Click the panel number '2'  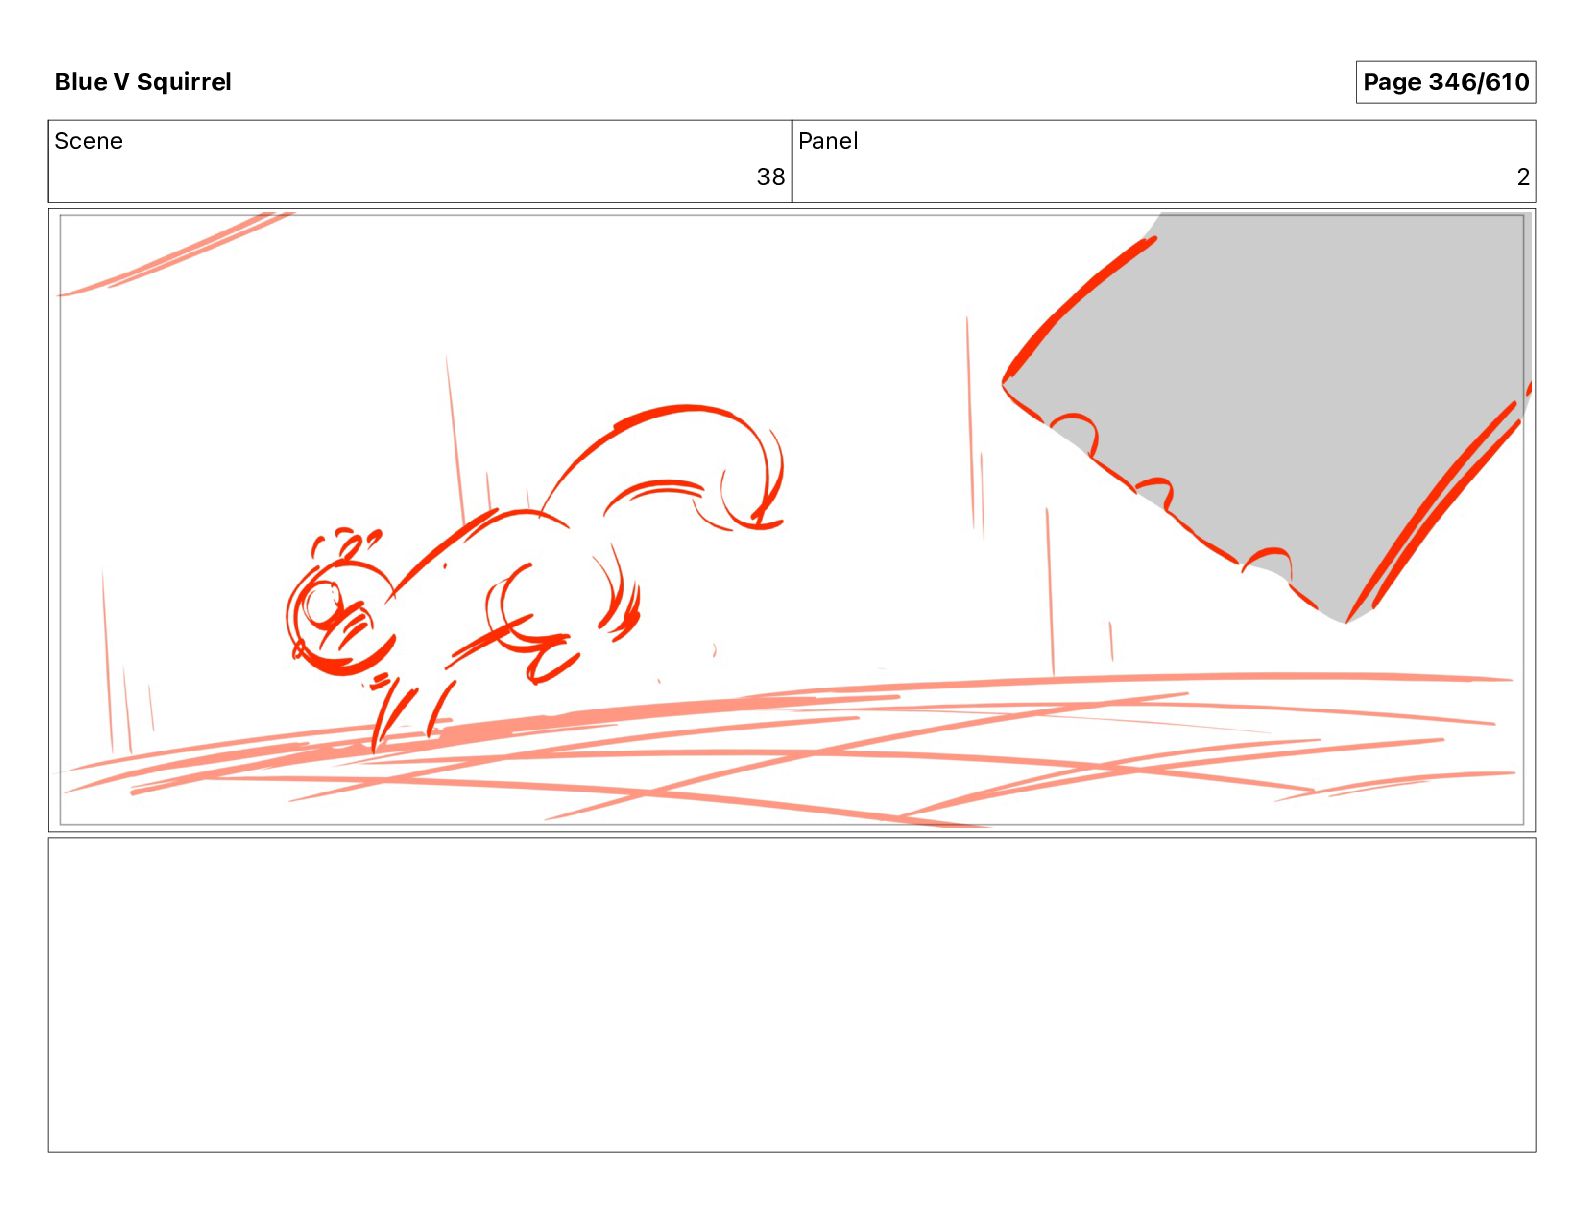(x=1523, y=177)
